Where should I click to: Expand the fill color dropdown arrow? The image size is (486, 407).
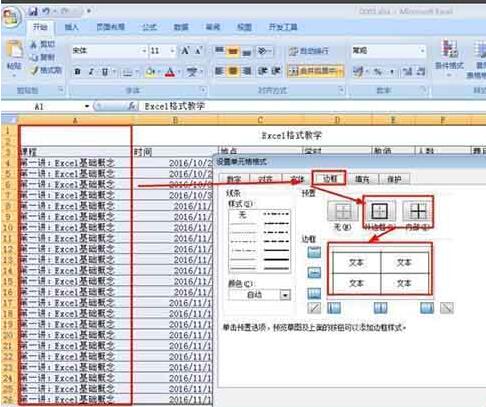click(159, 72)
